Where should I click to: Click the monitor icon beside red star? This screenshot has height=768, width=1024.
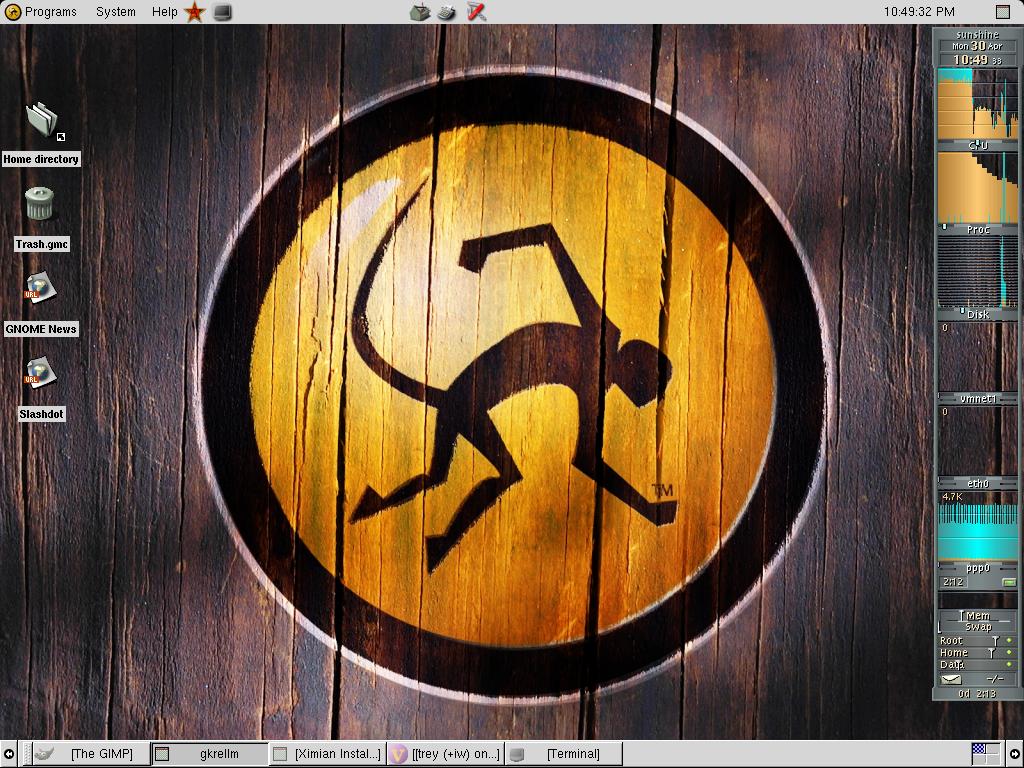(222, 12)
